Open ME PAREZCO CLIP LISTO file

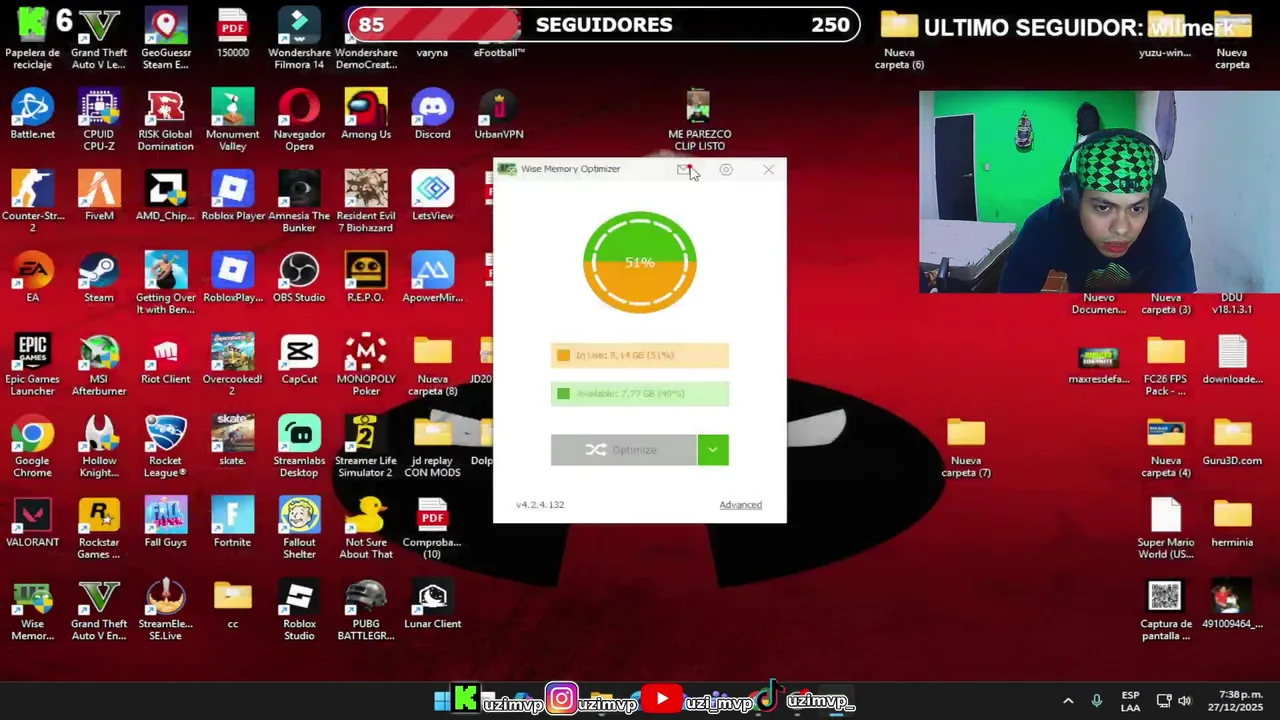(699, 121)
